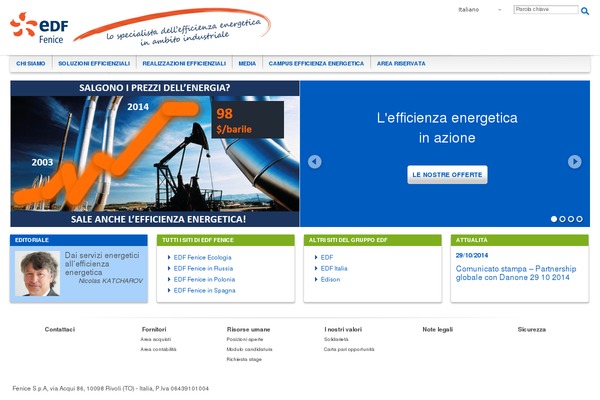Focus the Parola chiave search field
The width and height of the screenshot is (600, 400).
pyautogui.click(x=546, y=9)
